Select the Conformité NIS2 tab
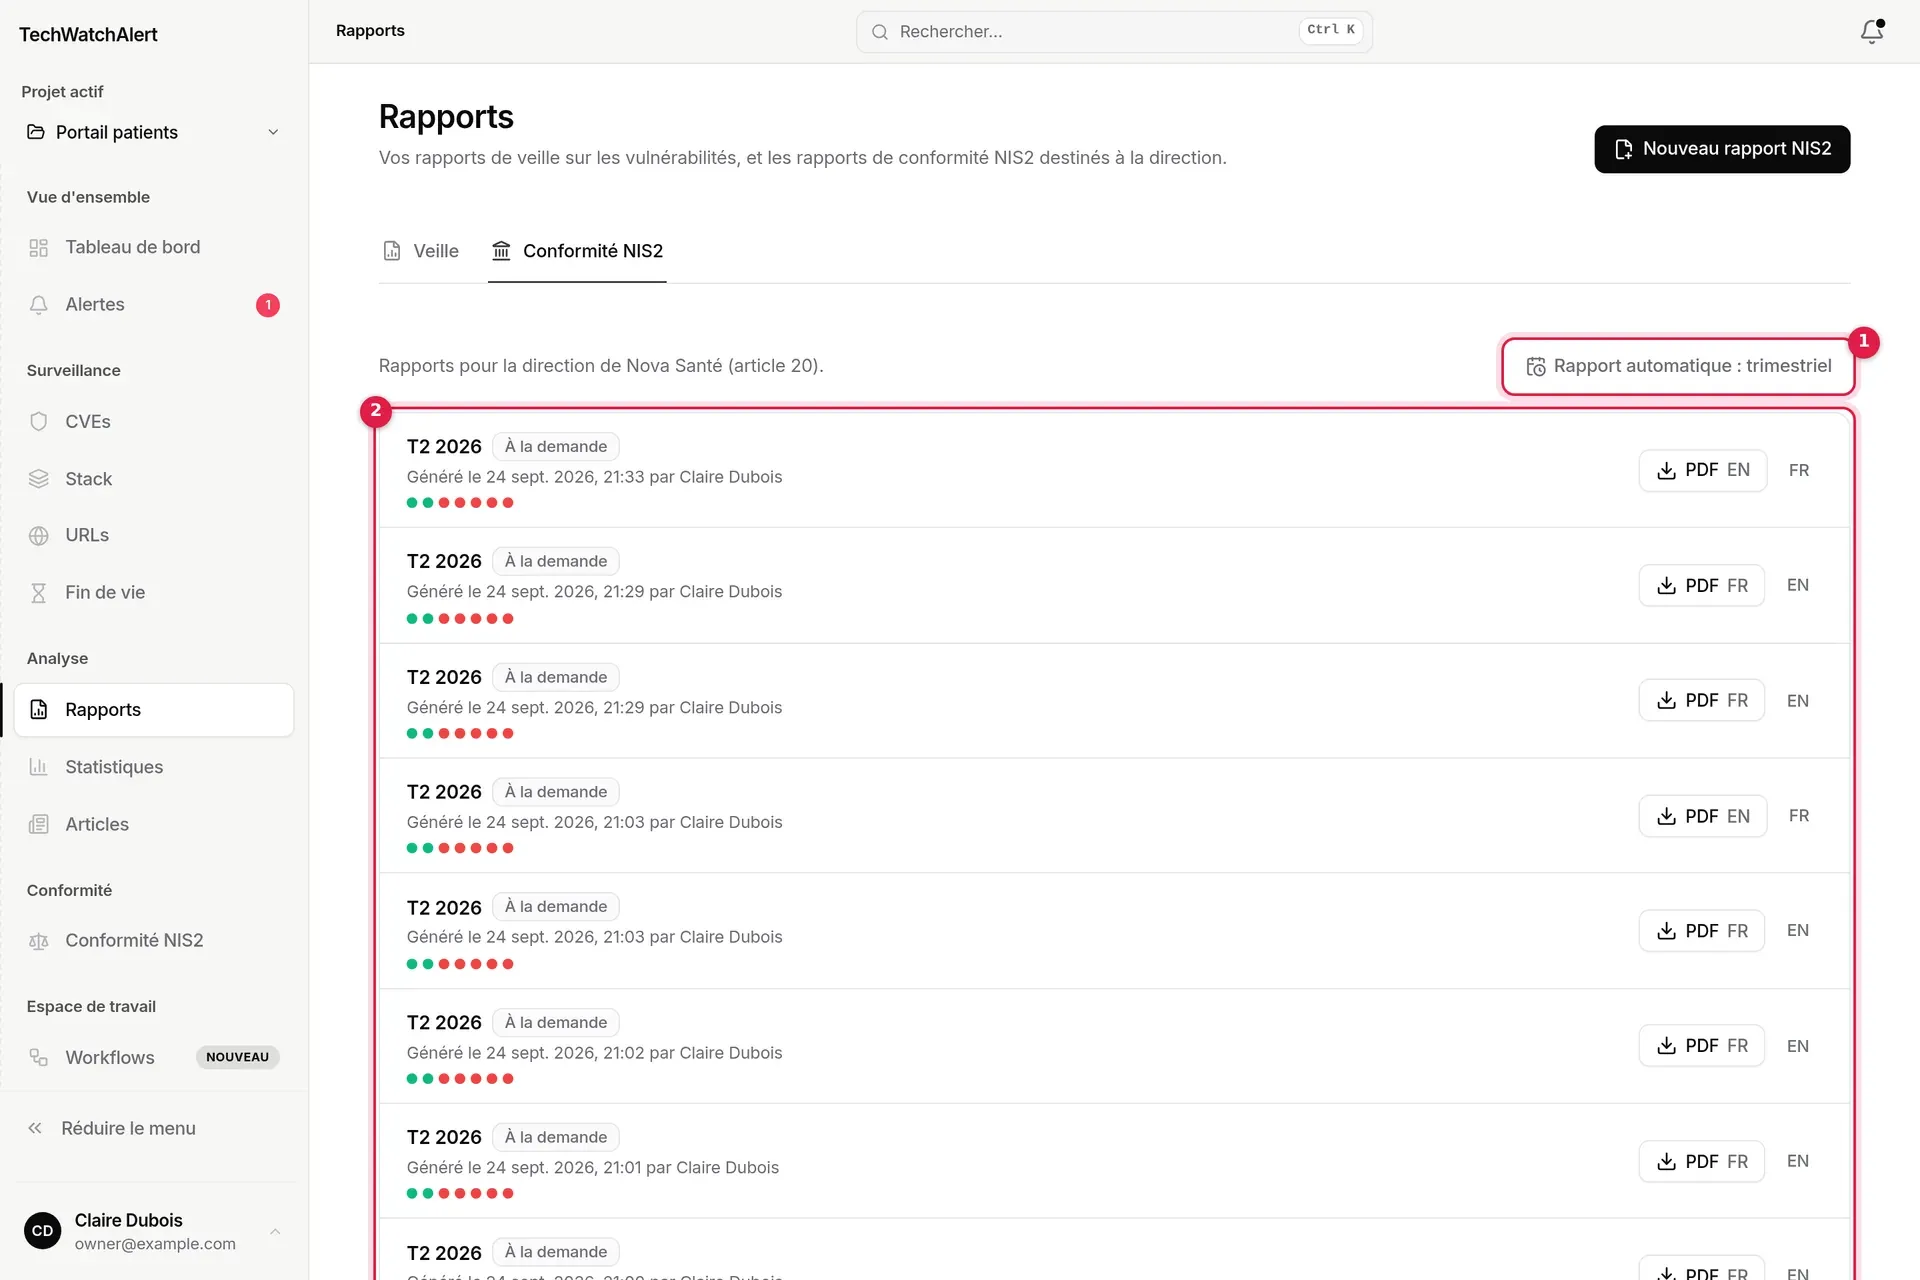This screenshot has width=1920, height=1280. (577, 251)
